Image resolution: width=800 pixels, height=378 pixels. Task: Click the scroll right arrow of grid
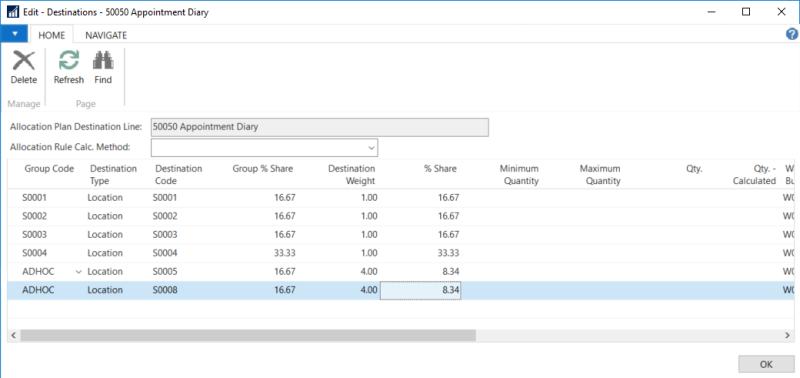coord(788,335)
